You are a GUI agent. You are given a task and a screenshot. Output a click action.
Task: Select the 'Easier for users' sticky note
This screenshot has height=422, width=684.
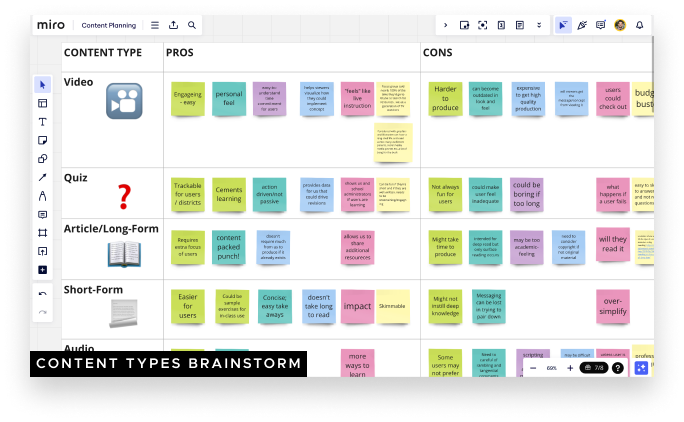(x=188, y=306)
